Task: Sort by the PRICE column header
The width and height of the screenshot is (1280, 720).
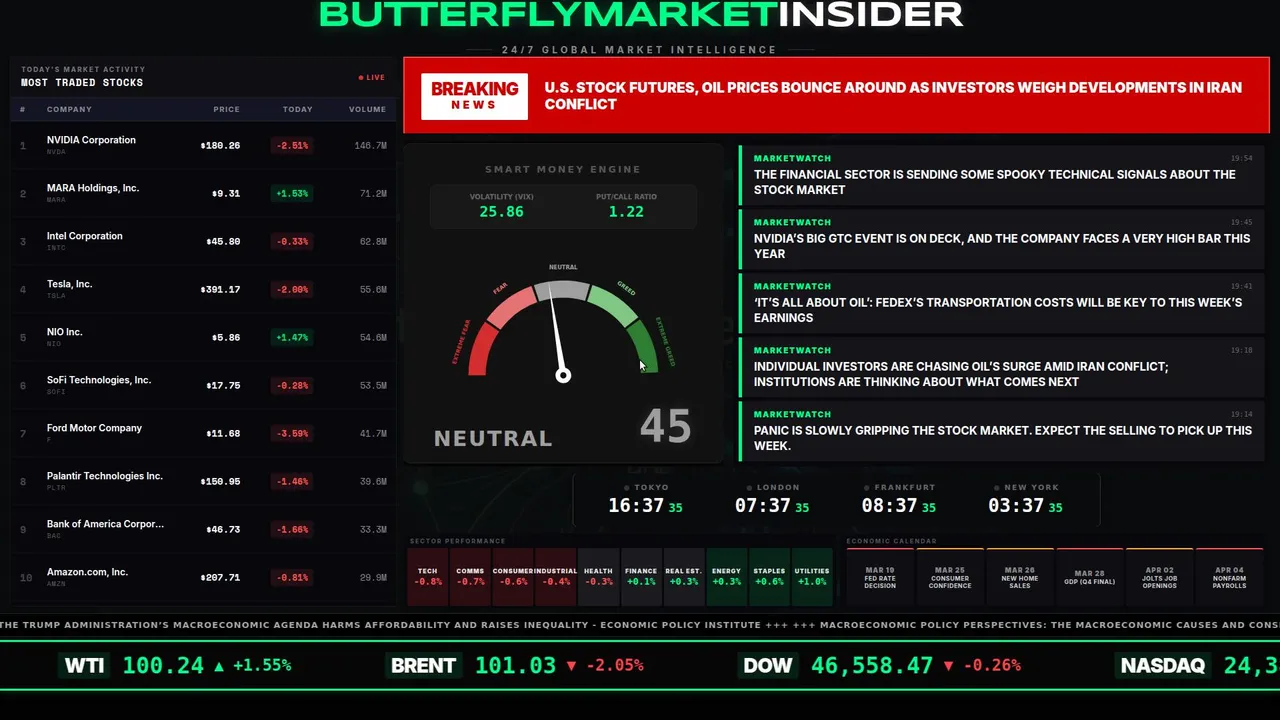Action: 226,109
